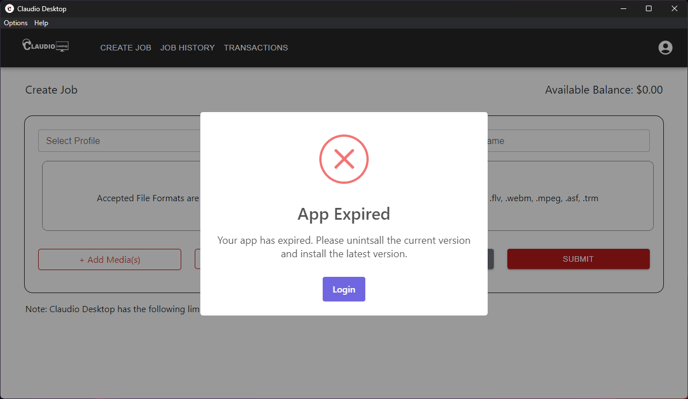Open the Select Profile dropdown
The height and width of the screenshot is (399, 688).
119,140
